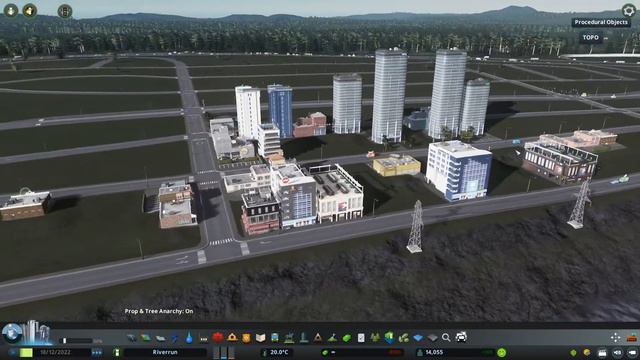Screen dimensions: 640x360
Task: Select the Bulldozer tool
Action: [x=632, y=338]
